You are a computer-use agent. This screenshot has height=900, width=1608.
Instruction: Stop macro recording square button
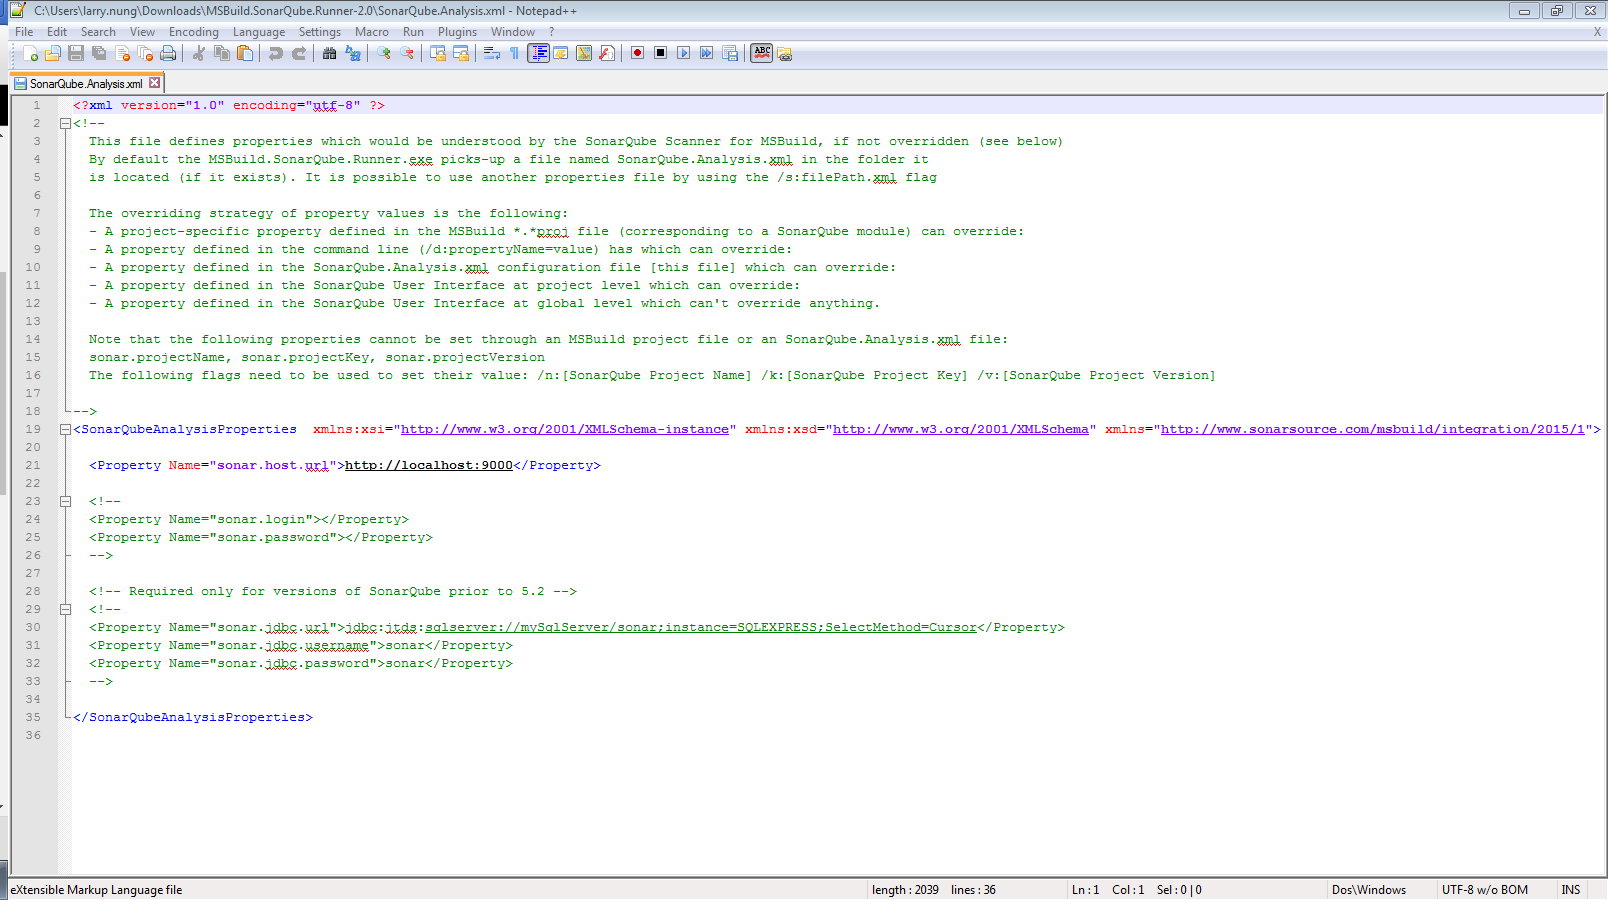[x=661, y=53]
